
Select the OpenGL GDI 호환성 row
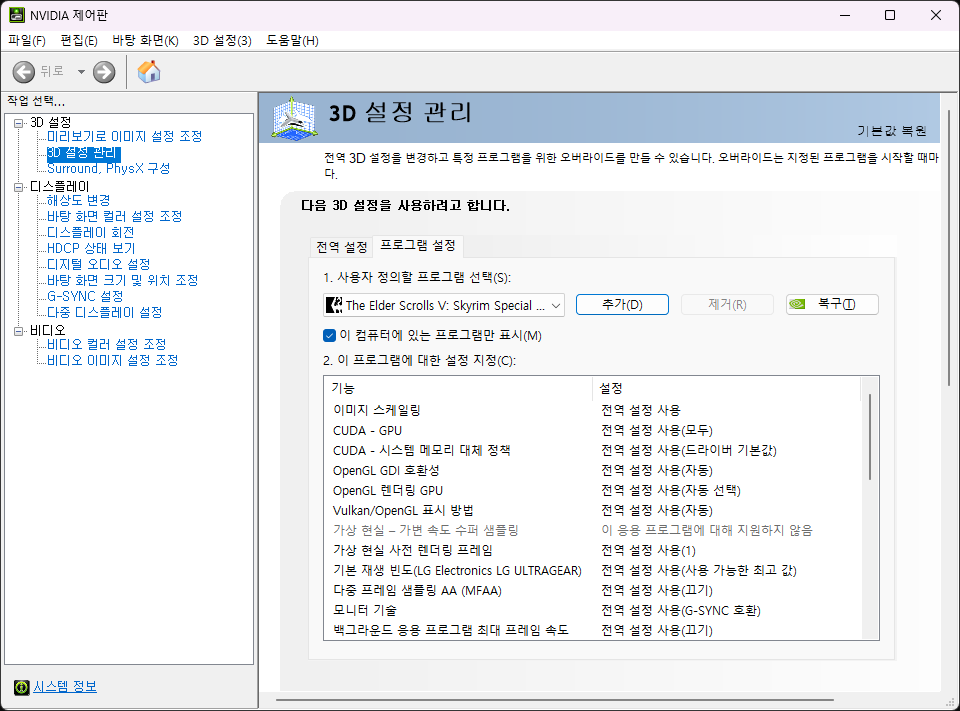click(x=593, y=470)
